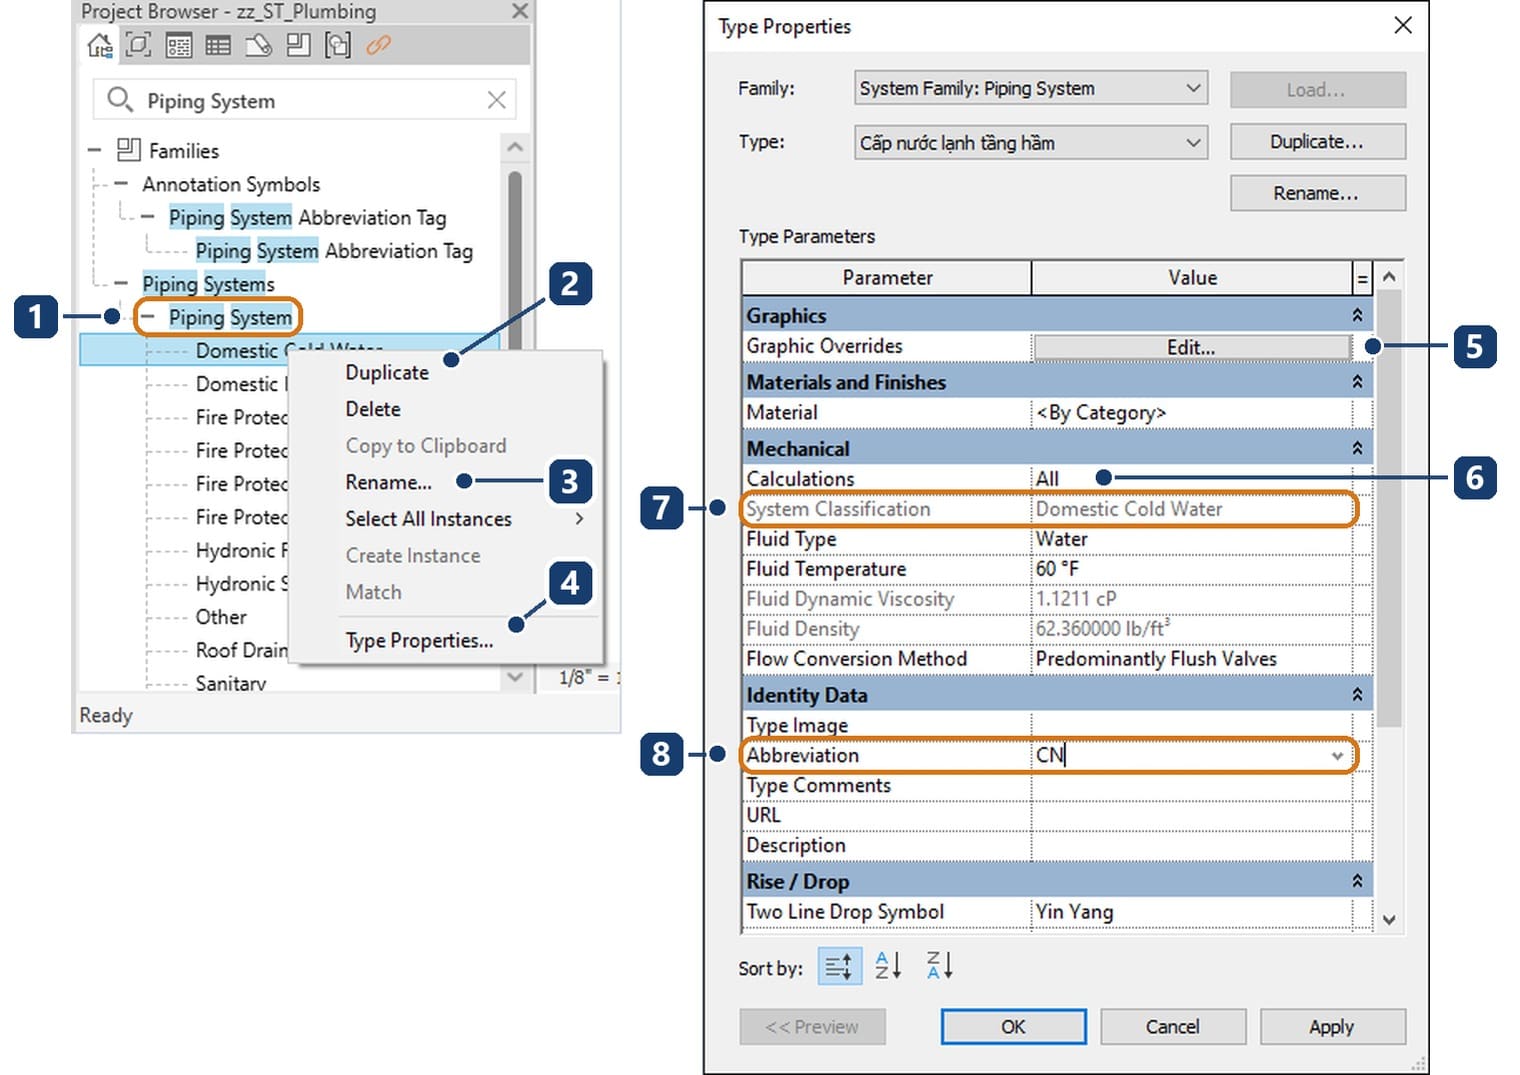The height and width of the screenshot is (1075, 1520).
Task: Open the Abbreviation value dropdown arrow
Action: point(1337,756)
